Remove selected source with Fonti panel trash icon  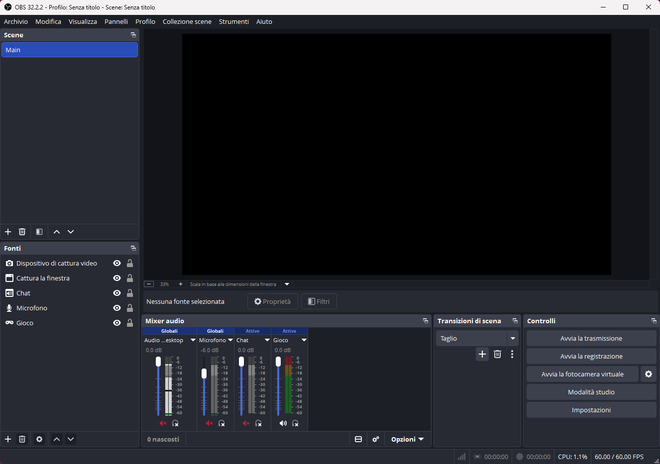(22, 439)
